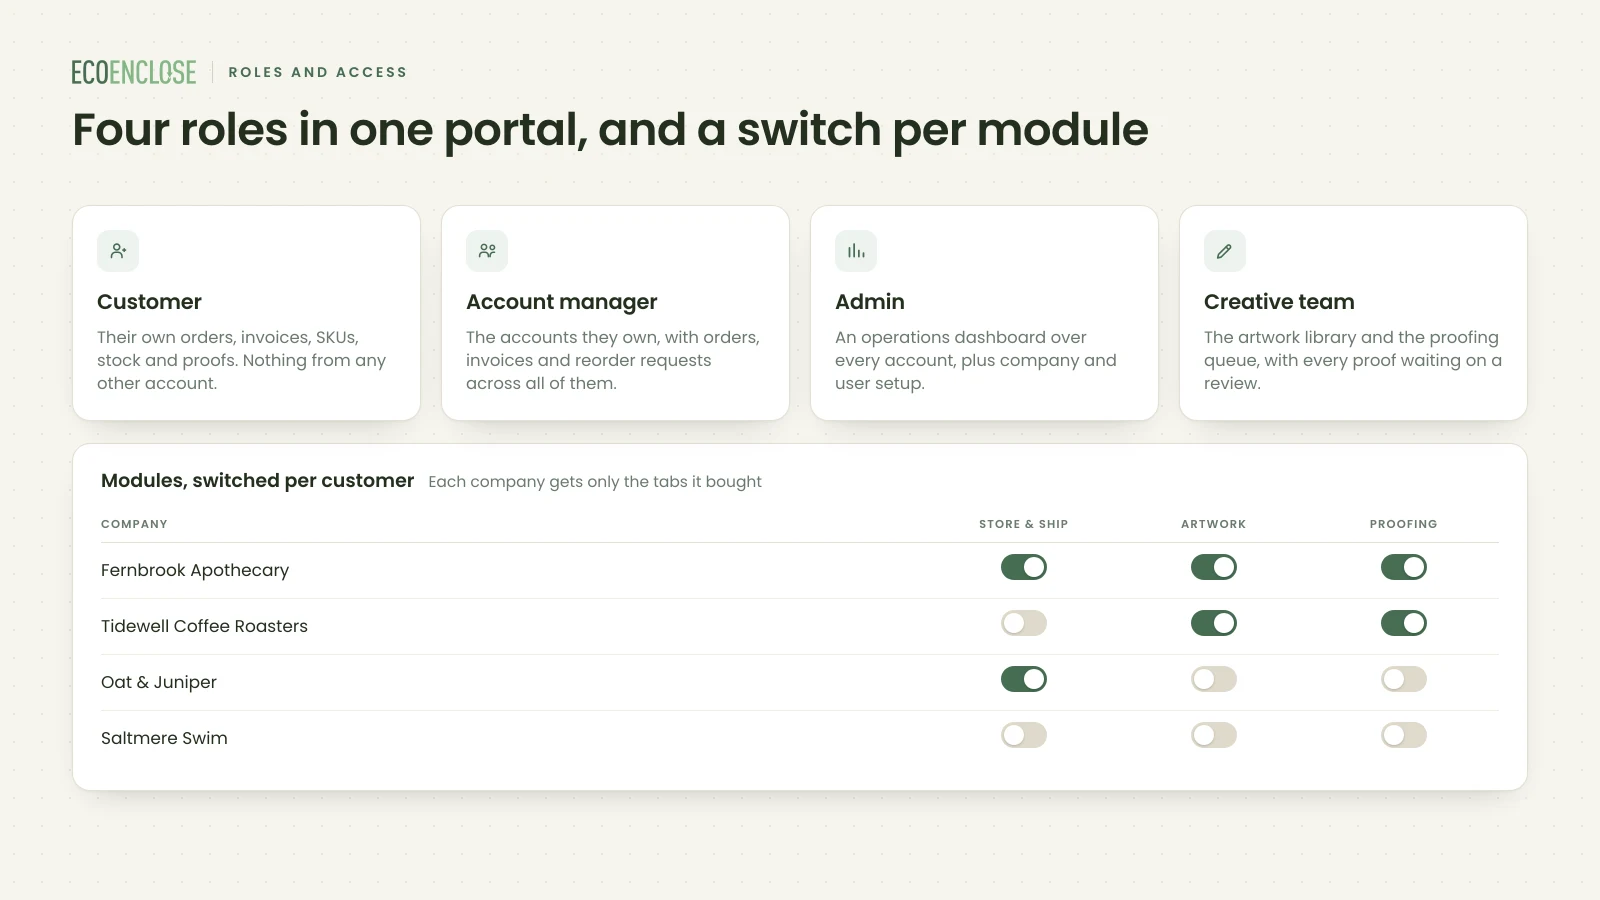Screen dimensions: 1600x900
Task: Disable Artwork for Tidewell Coffee Roasters
Action: click(x=1214, y=623)
